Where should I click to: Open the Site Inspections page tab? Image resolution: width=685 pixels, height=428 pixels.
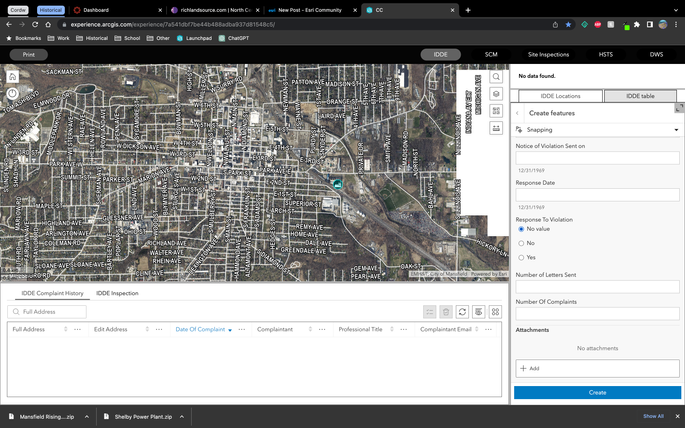point(548,55)
